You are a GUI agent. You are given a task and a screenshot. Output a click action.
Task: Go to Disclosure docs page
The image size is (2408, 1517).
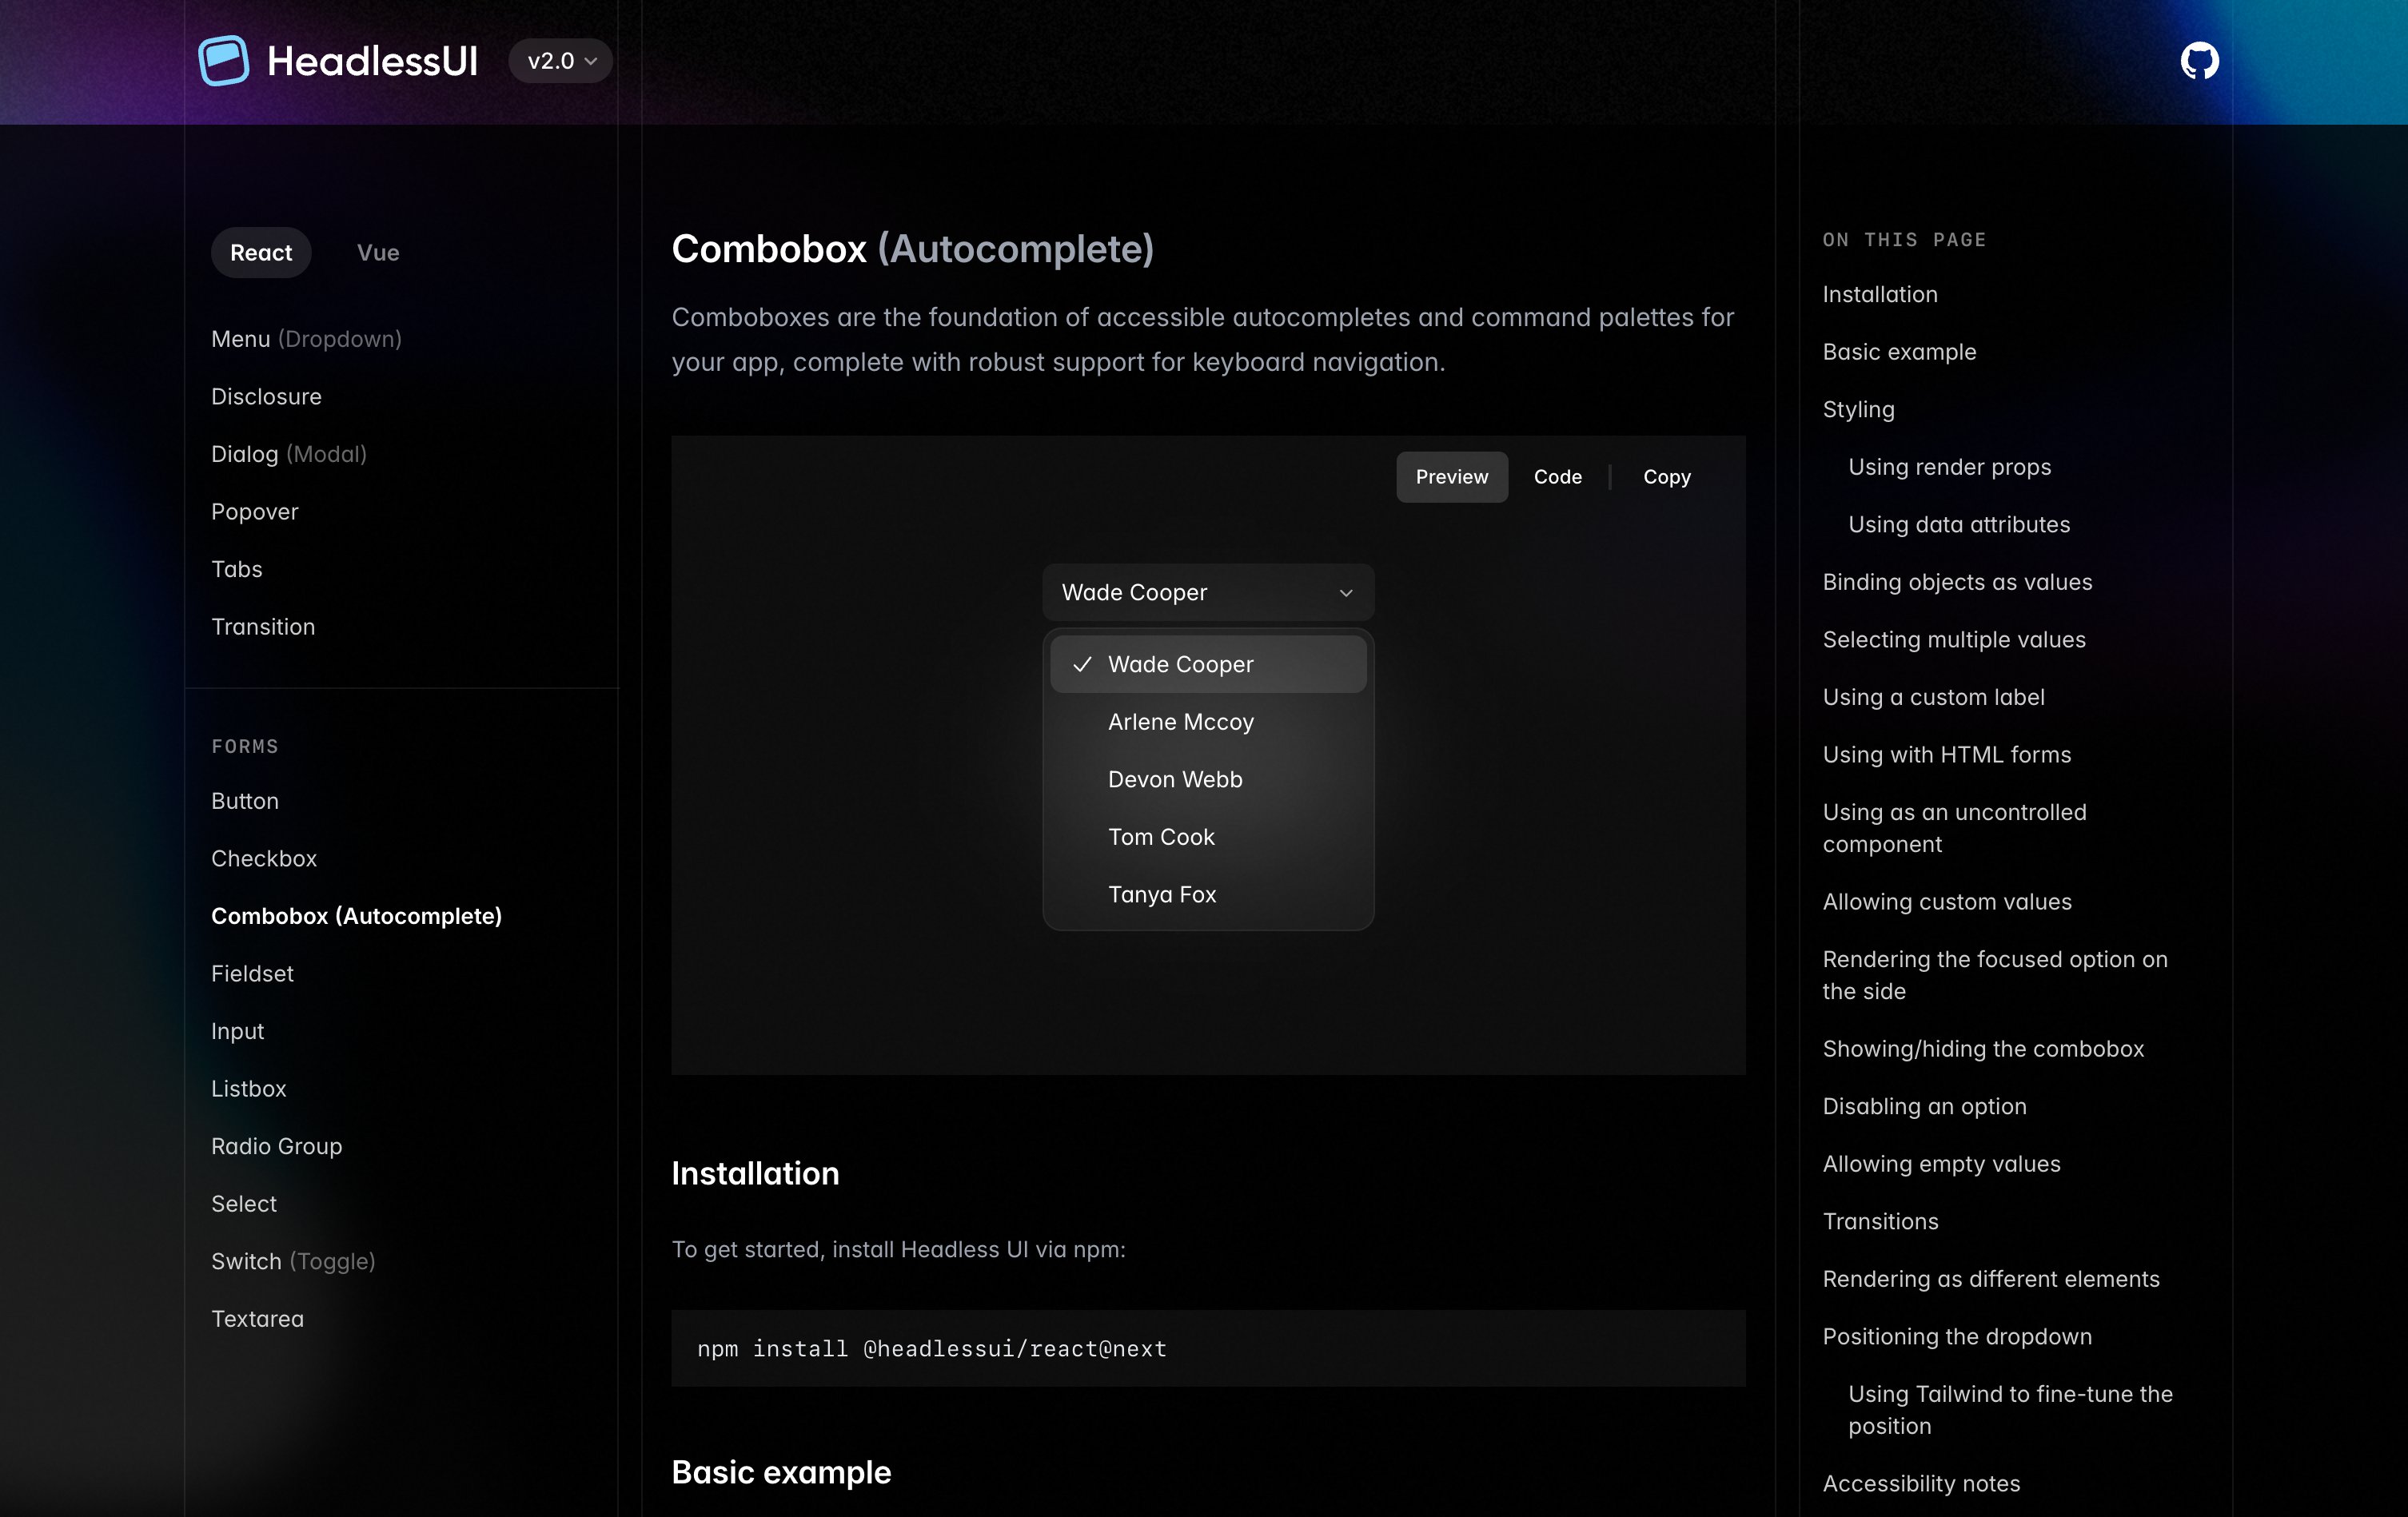[x=266, y=397]
